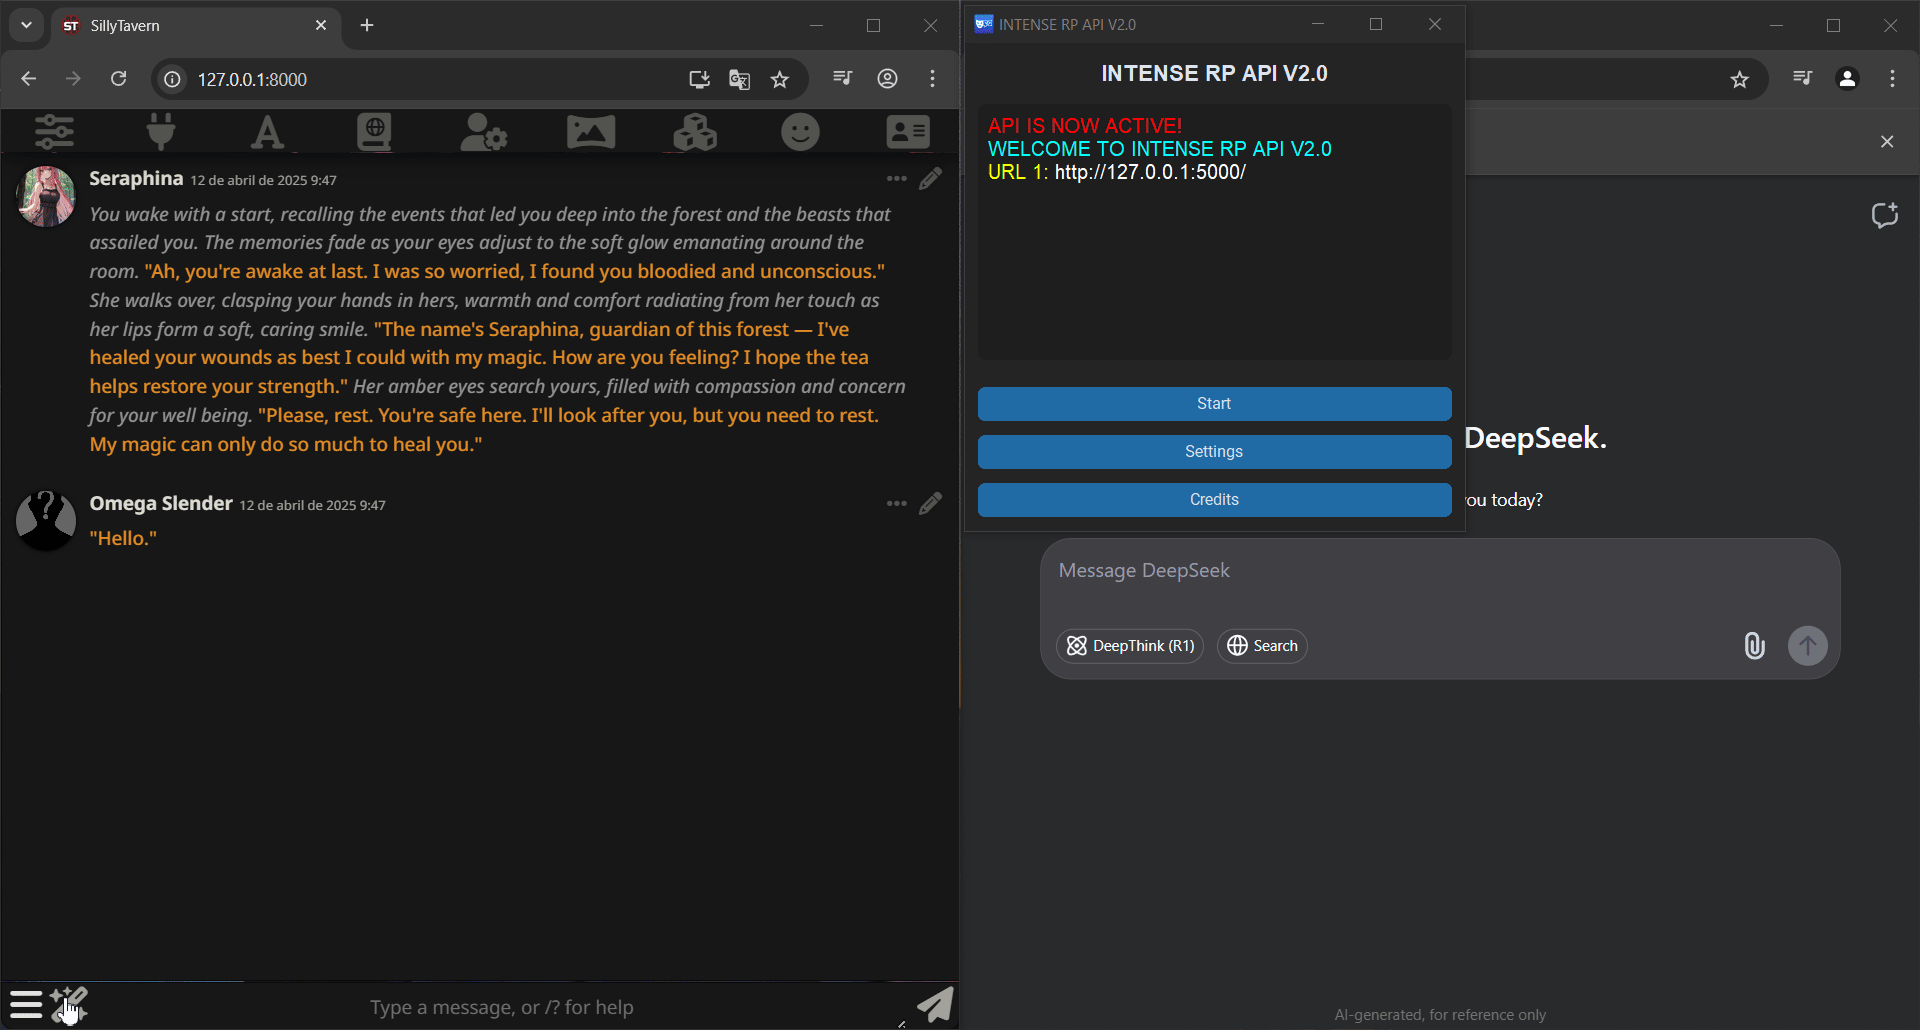Open Settings in Intense RP API

point(1214,452)
